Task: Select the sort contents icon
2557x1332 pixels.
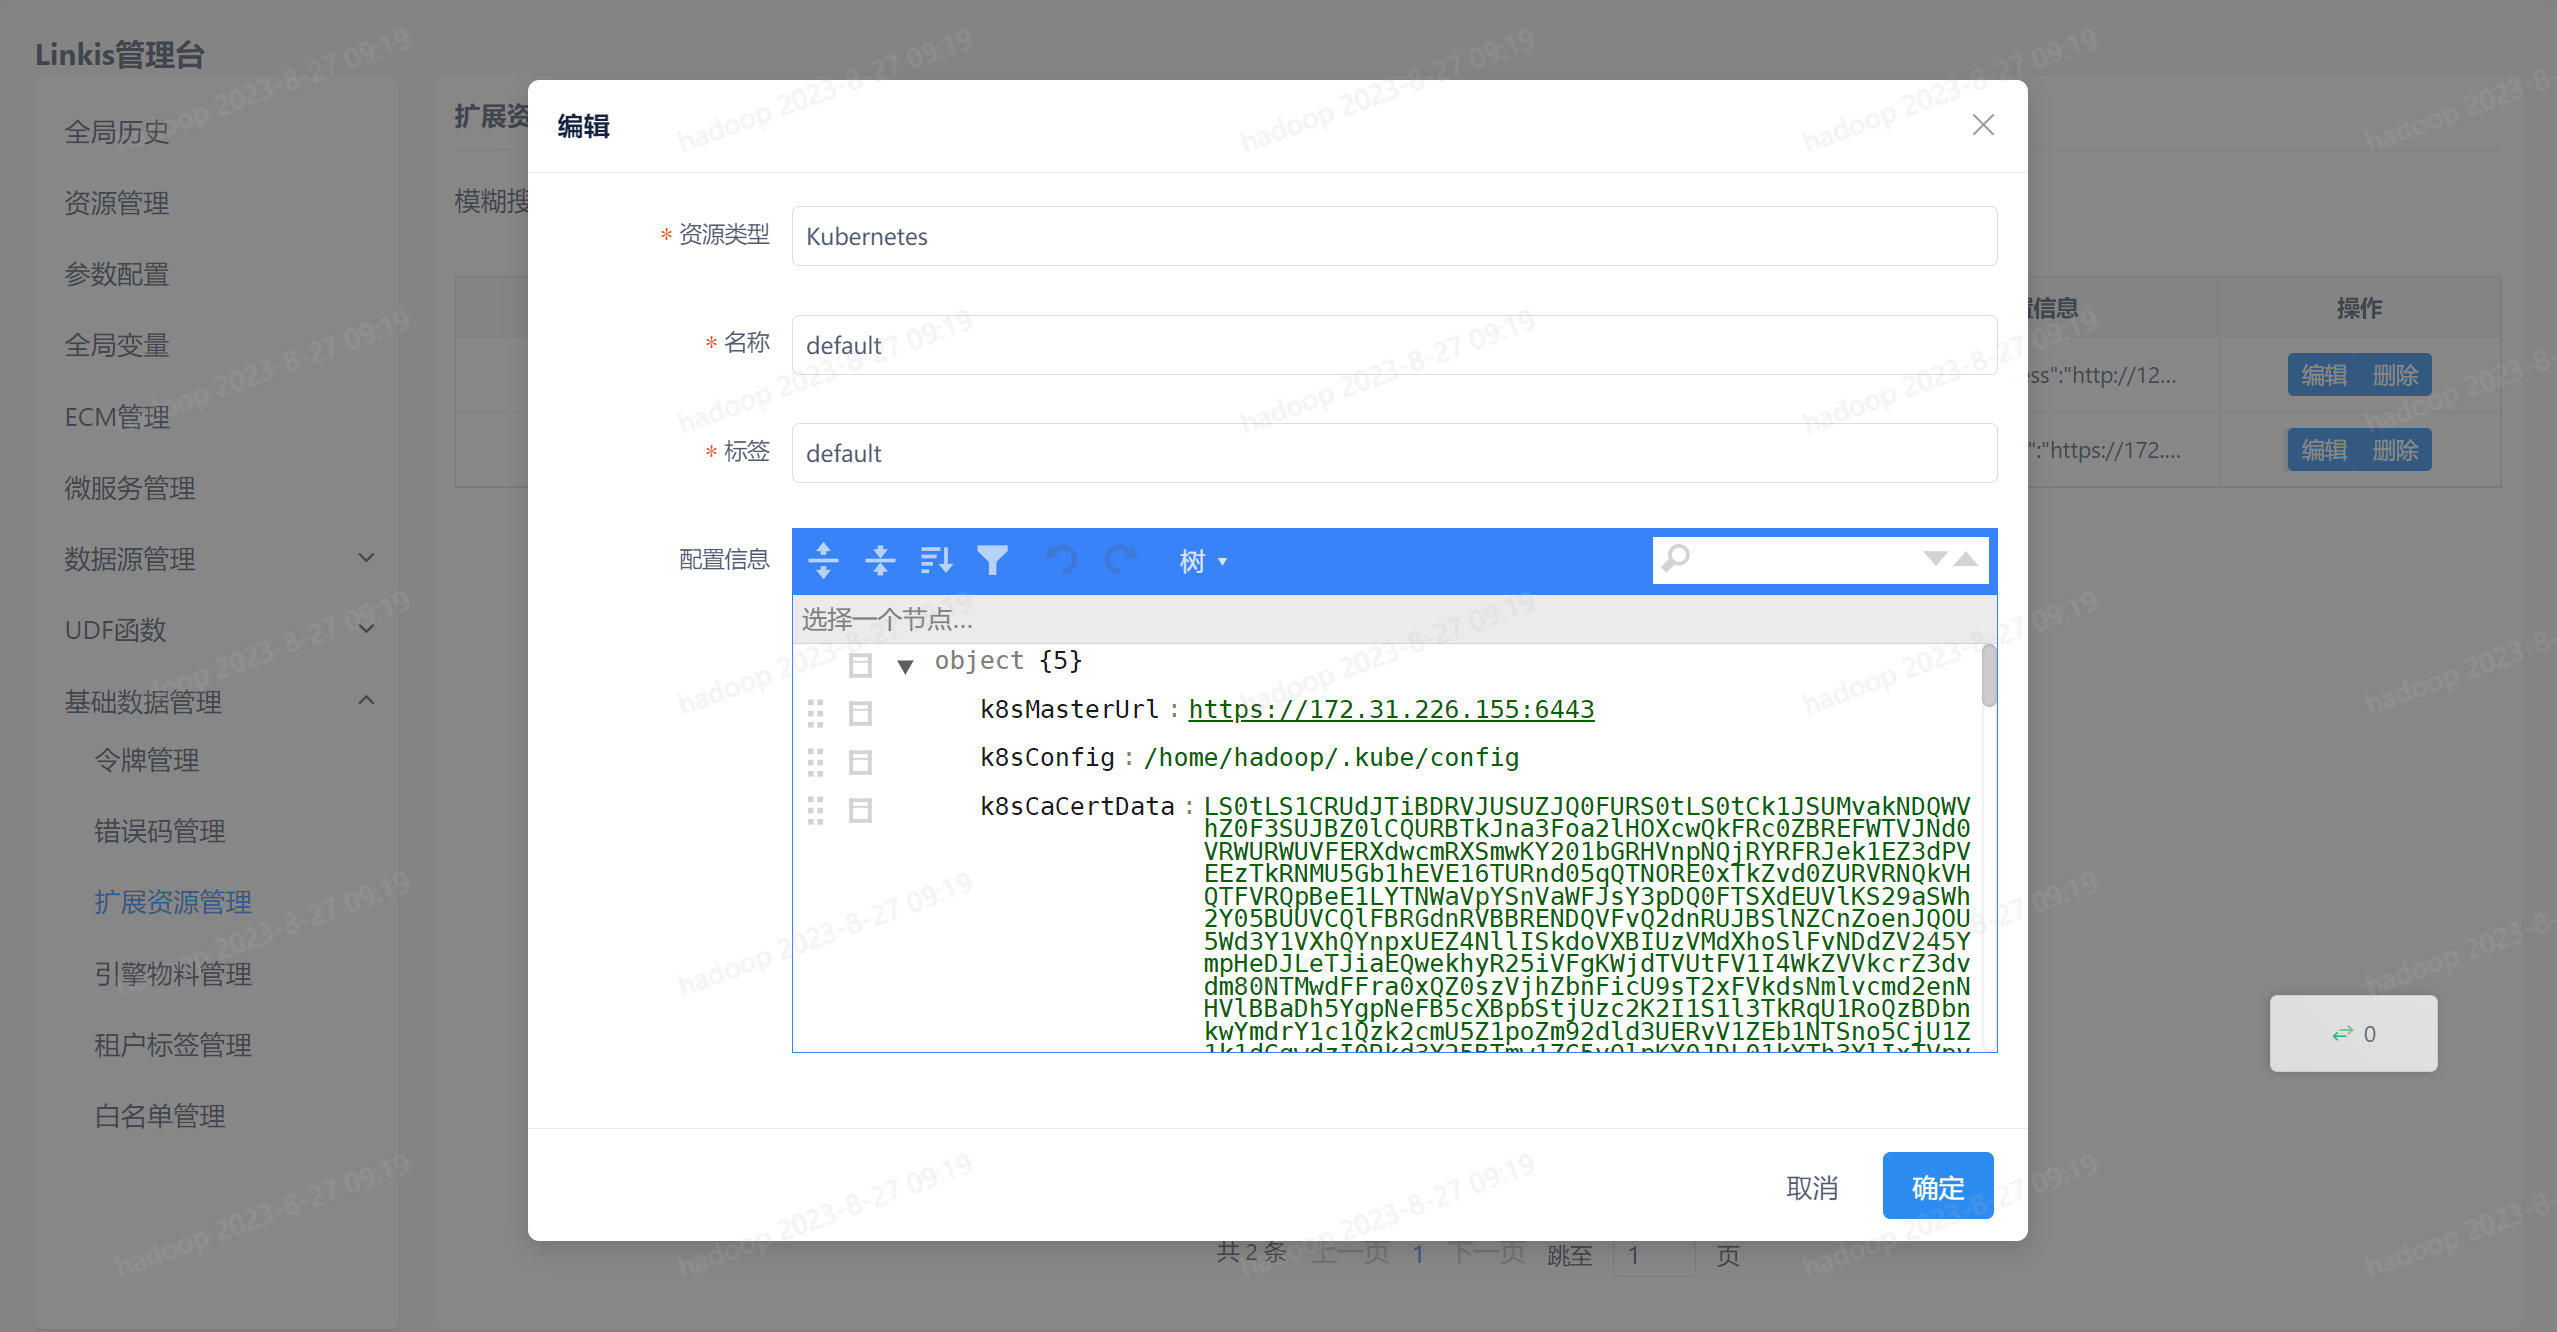Action: 936,560
